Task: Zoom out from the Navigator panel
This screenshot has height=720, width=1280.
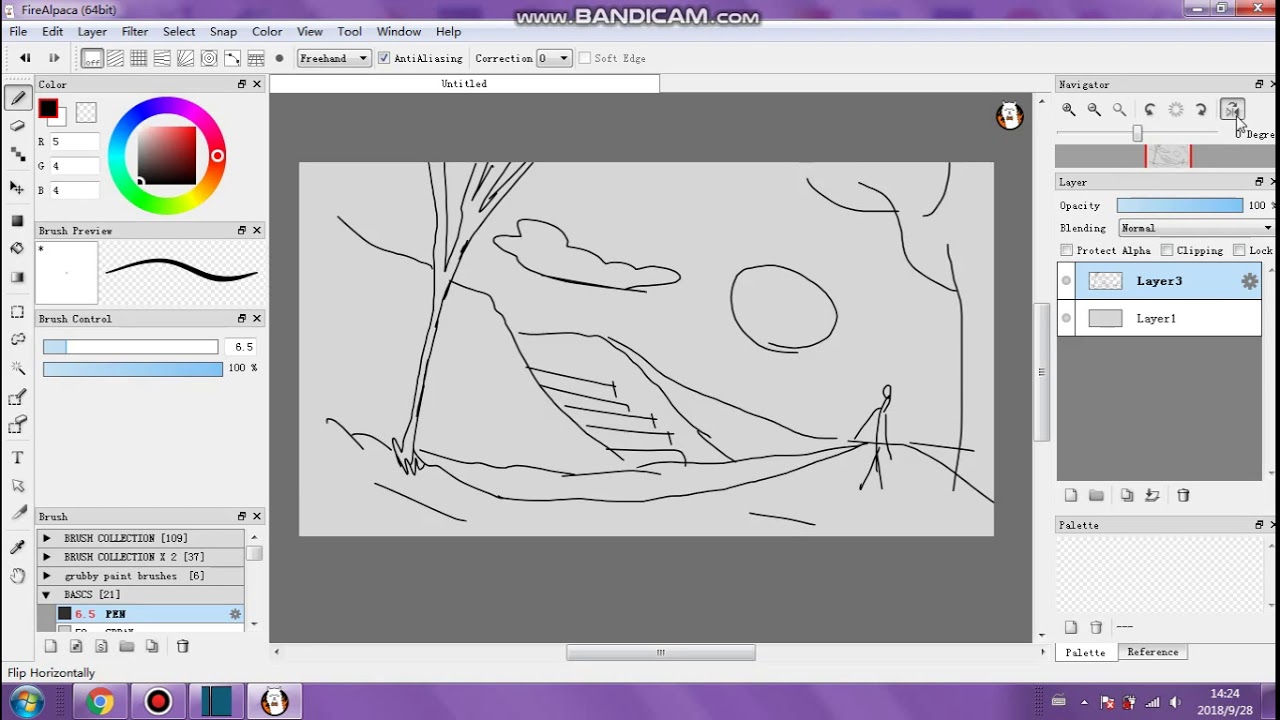Action: (1094, 110)
